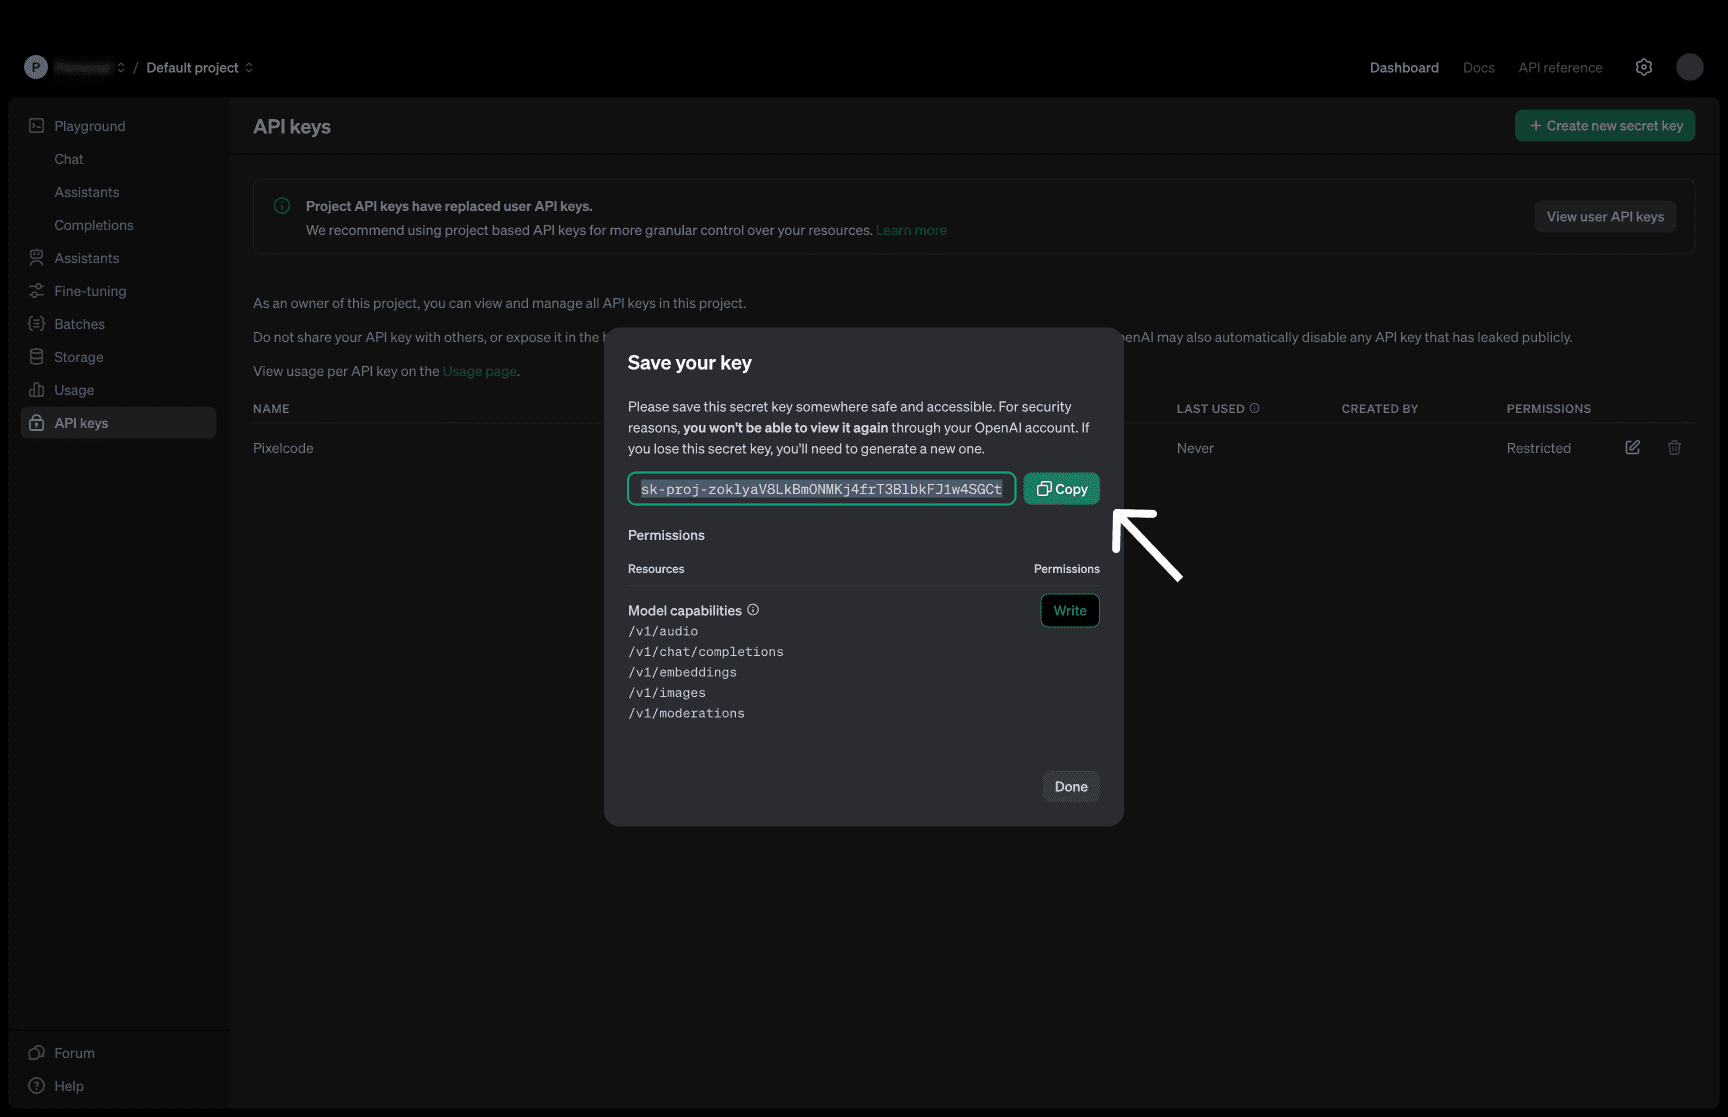Click the Pixelcode key name

283,448
